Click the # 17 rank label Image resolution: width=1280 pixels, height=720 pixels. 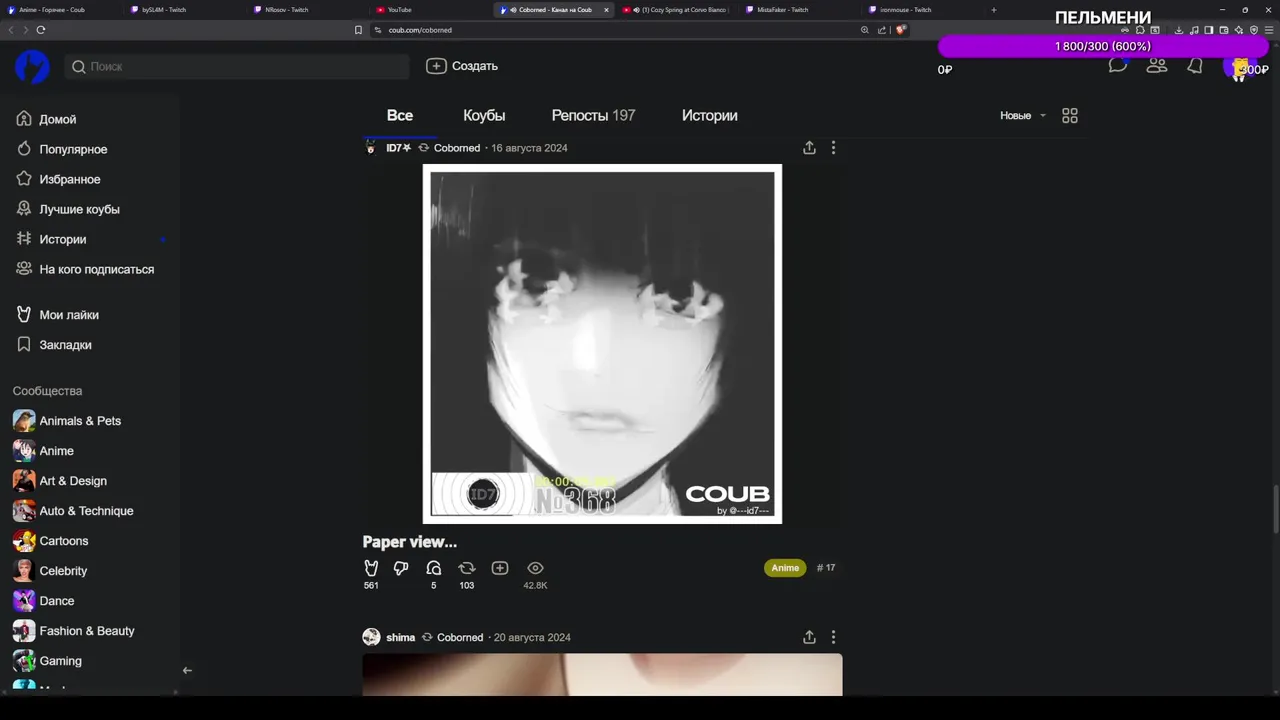pyautogui.click(x=826, y=568)
